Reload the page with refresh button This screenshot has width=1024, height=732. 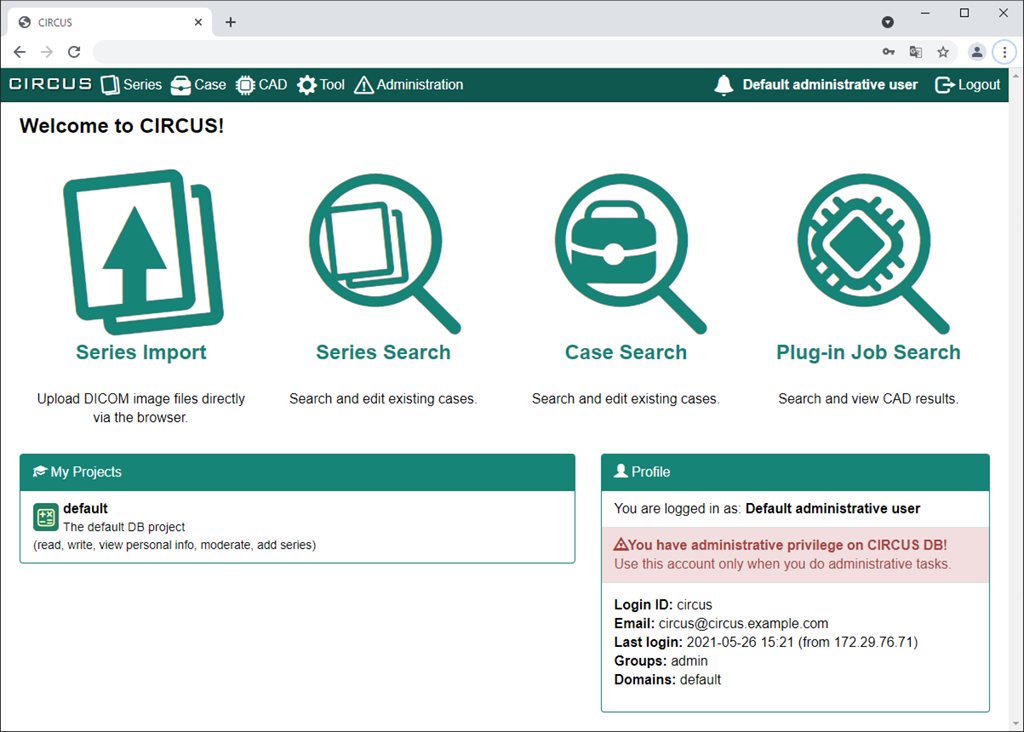coord(74,52)
